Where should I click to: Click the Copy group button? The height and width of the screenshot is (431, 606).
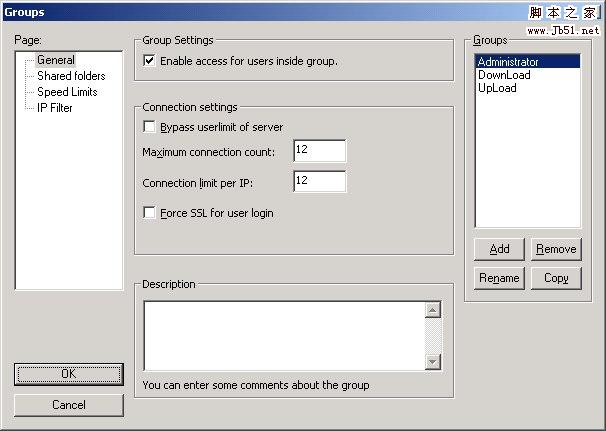(x=555, y=278)
